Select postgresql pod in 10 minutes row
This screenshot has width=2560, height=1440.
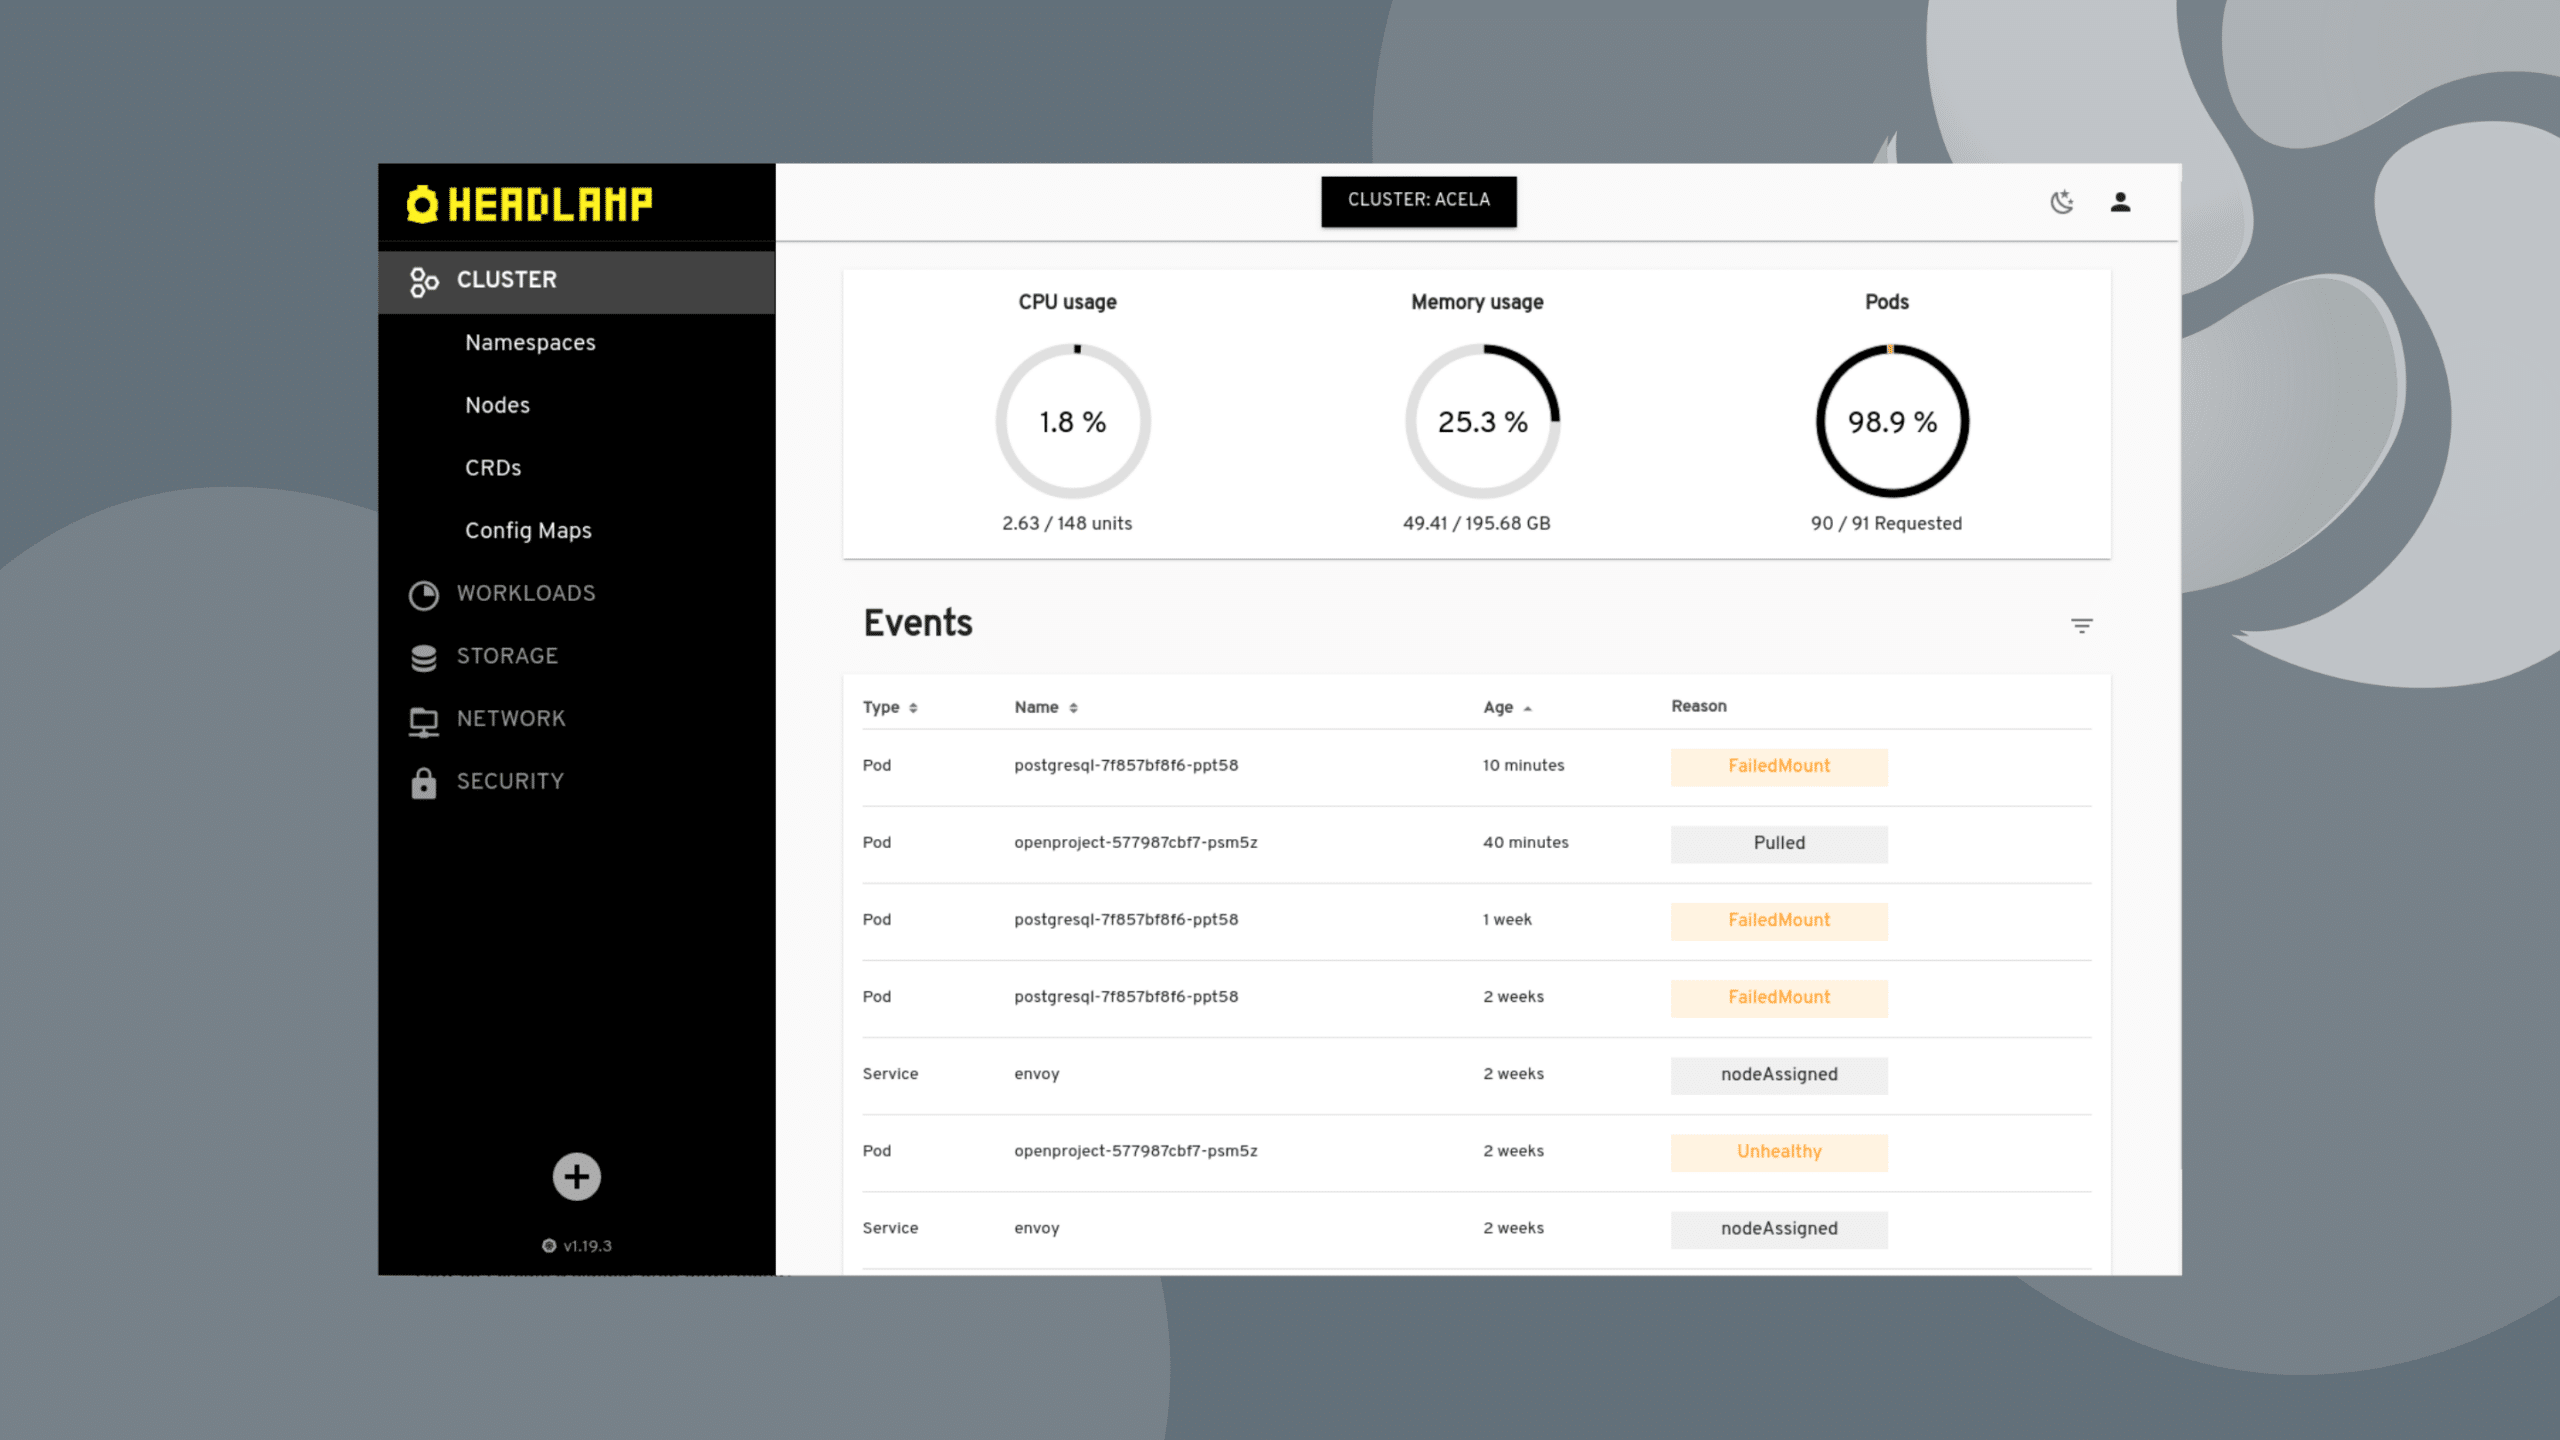click(1126, 766)
